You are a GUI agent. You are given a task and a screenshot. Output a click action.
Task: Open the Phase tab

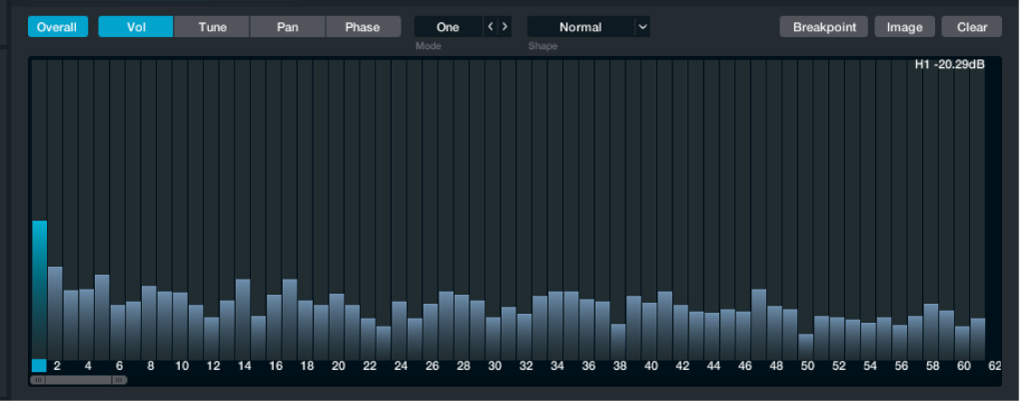pos(362,27)
